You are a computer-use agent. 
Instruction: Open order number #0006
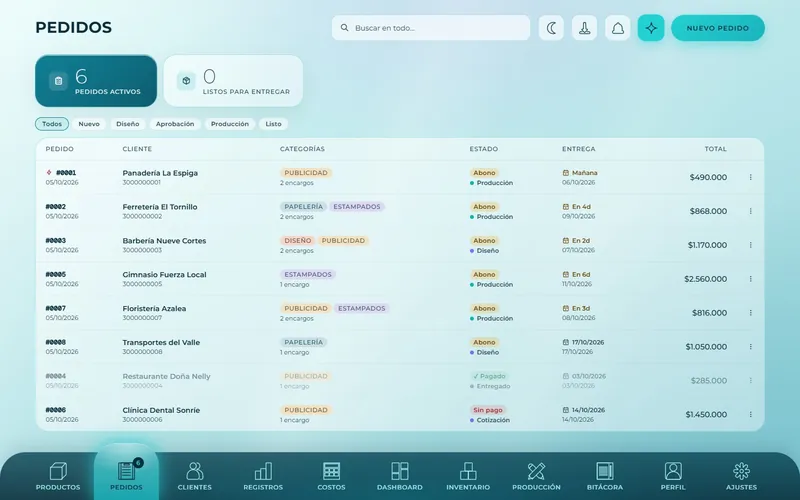click(x=56, y=410)
